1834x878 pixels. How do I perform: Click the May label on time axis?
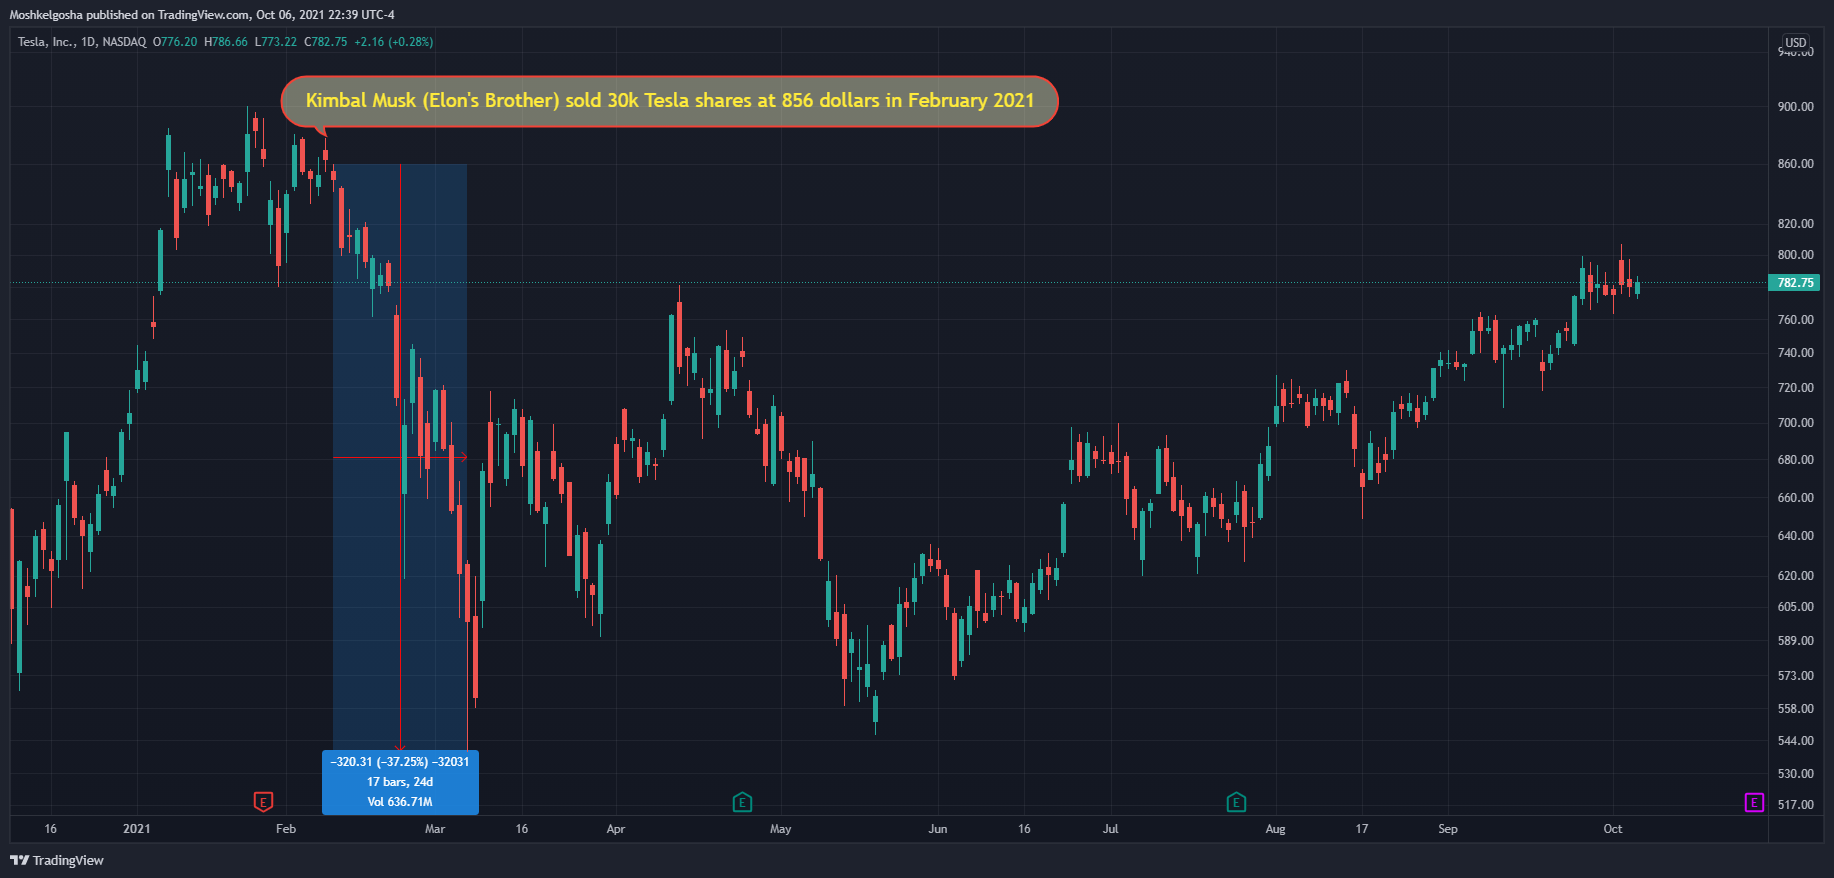click(x=781, y=829)
